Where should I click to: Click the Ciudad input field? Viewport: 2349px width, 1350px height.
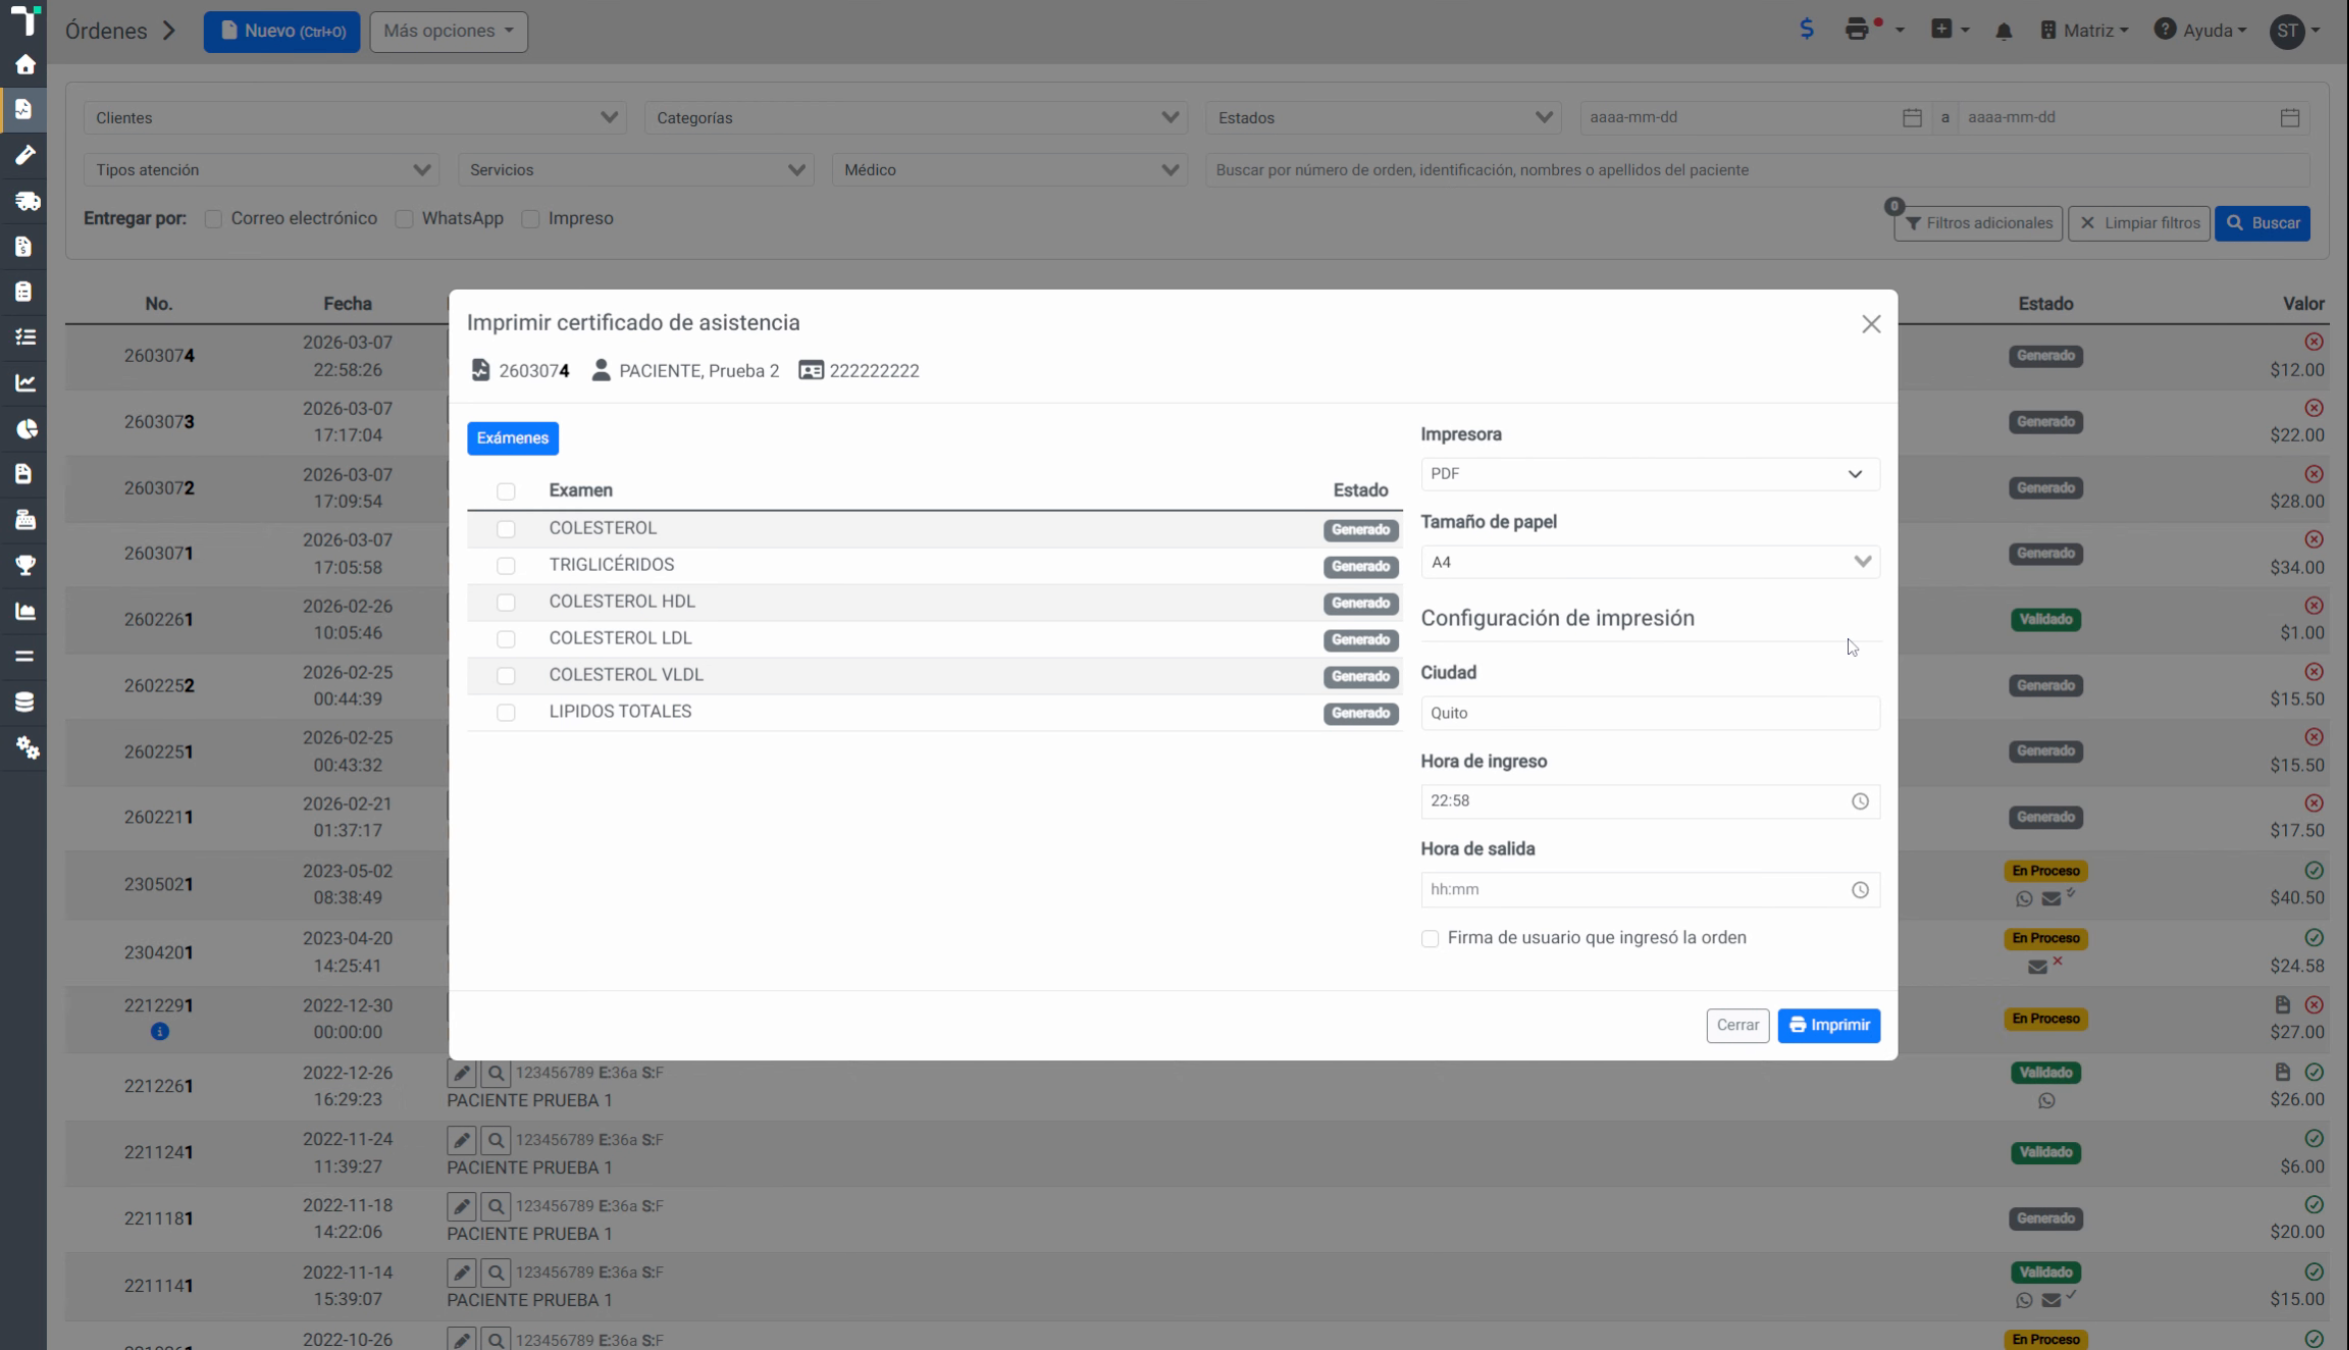click(x=1649, y=713)
